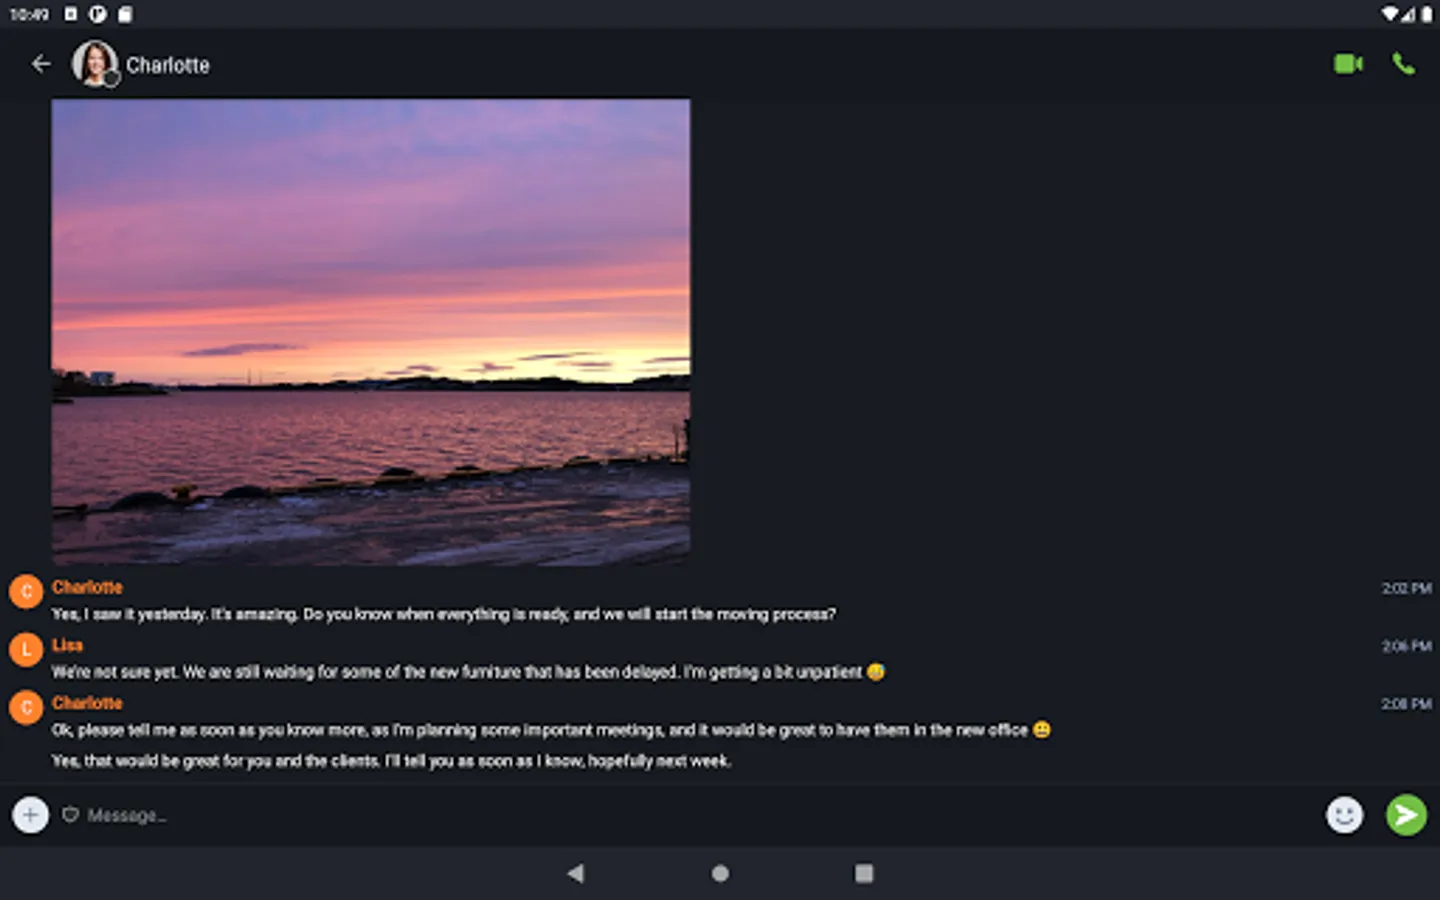
Task: Open Charlotte's profile picture
Action: 95,64
